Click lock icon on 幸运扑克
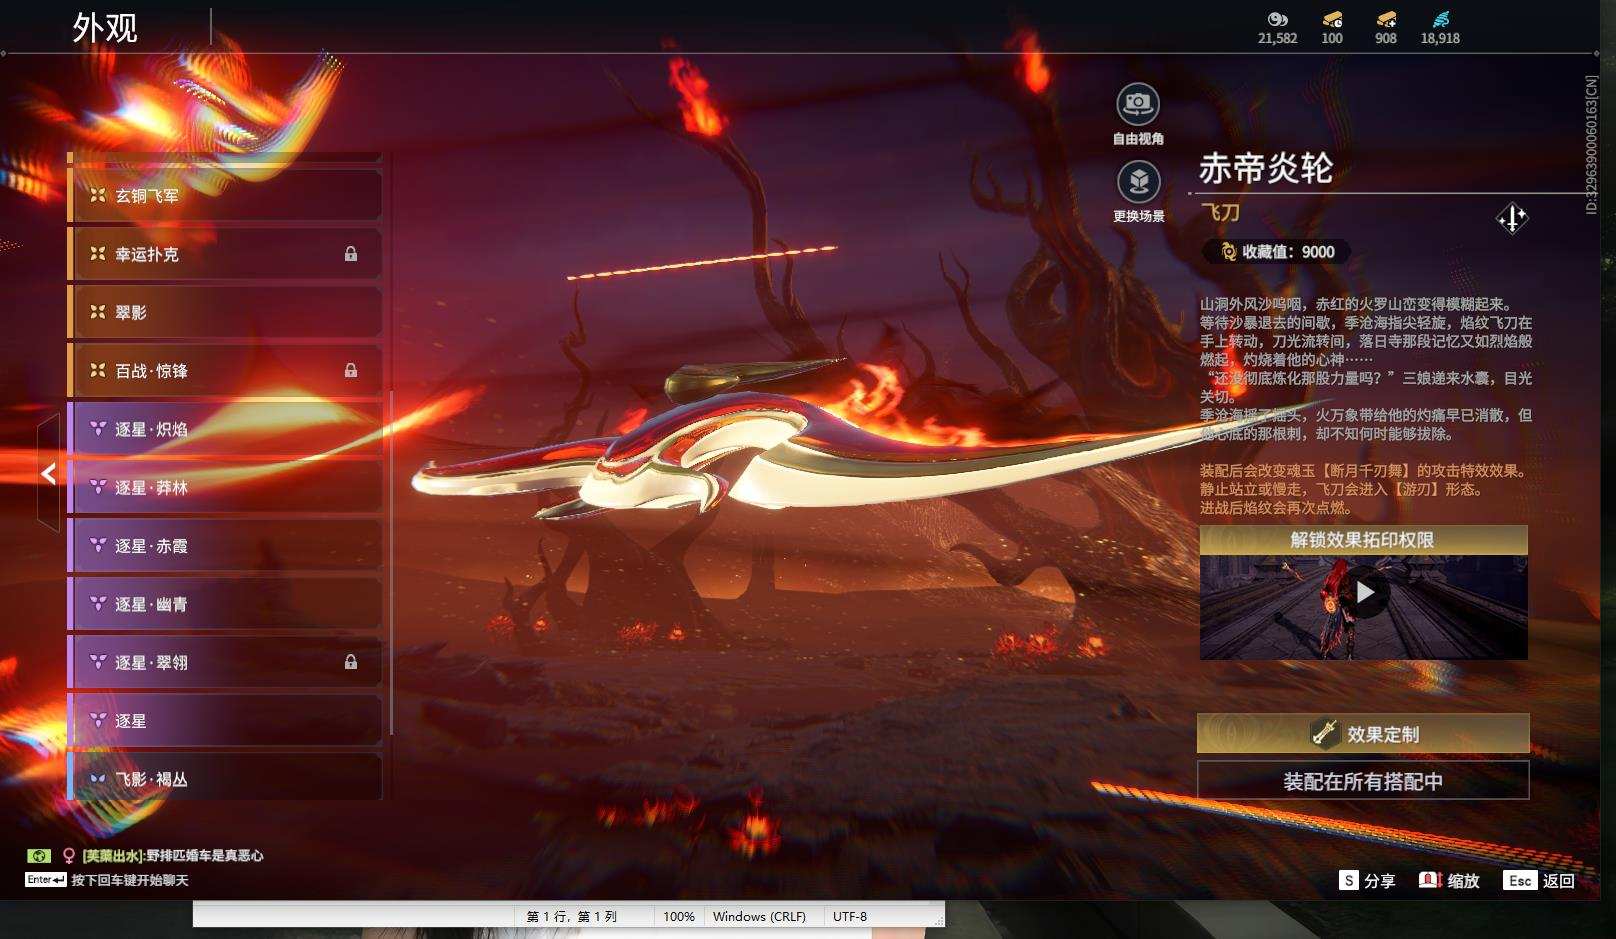Screen dimensions: 1616x939 [351, 254]
